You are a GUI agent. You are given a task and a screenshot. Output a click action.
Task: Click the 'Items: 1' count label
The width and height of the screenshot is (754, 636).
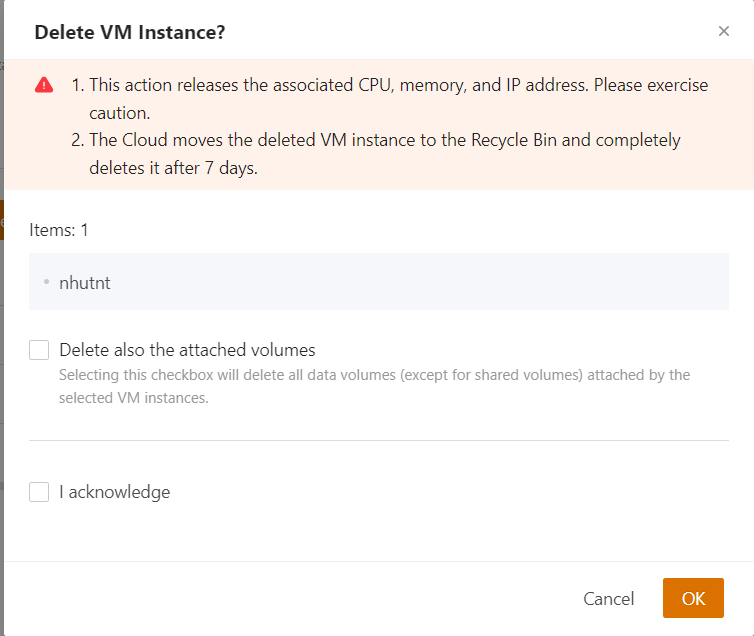click(x=59, y=230)
